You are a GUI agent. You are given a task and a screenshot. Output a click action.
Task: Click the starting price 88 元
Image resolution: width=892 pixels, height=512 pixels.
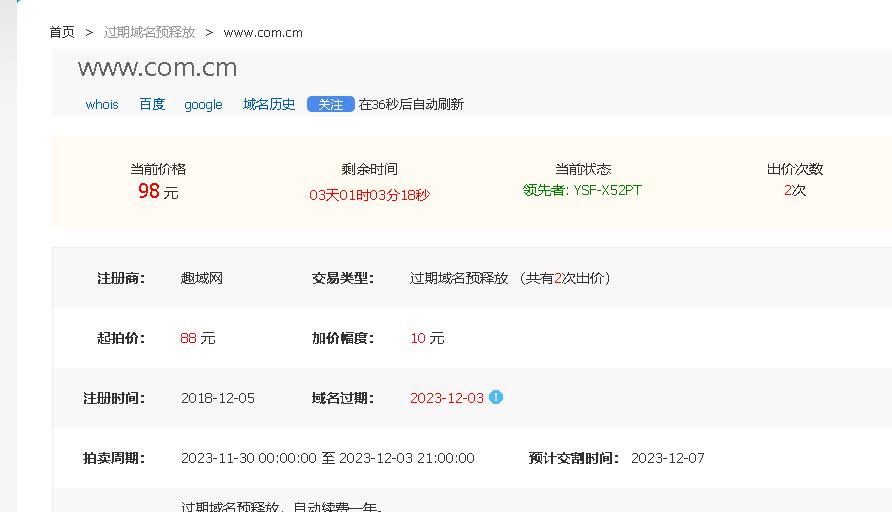point(198,338)
